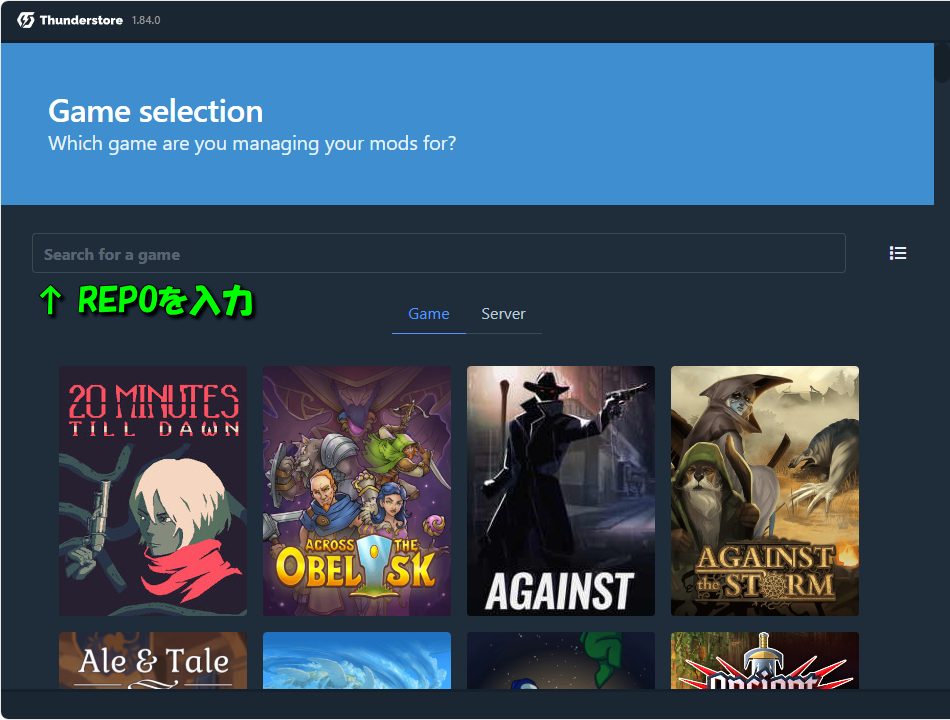The width and height of the screenshot is (950, 720).
Task: Click the mod-management subtitle text
Action: click(252, 144)
